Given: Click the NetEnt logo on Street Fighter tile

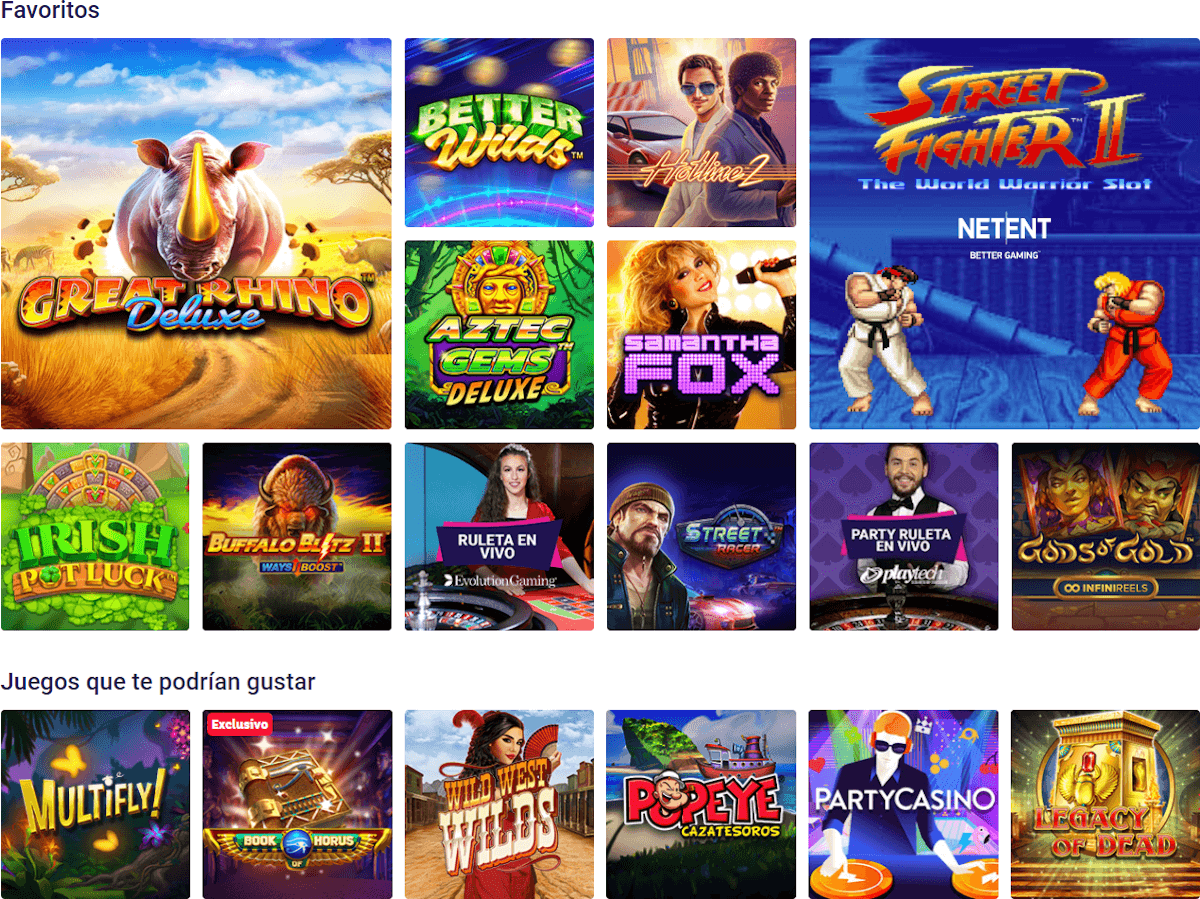Looking at the screenshot, I should [x=1004, y=229].
